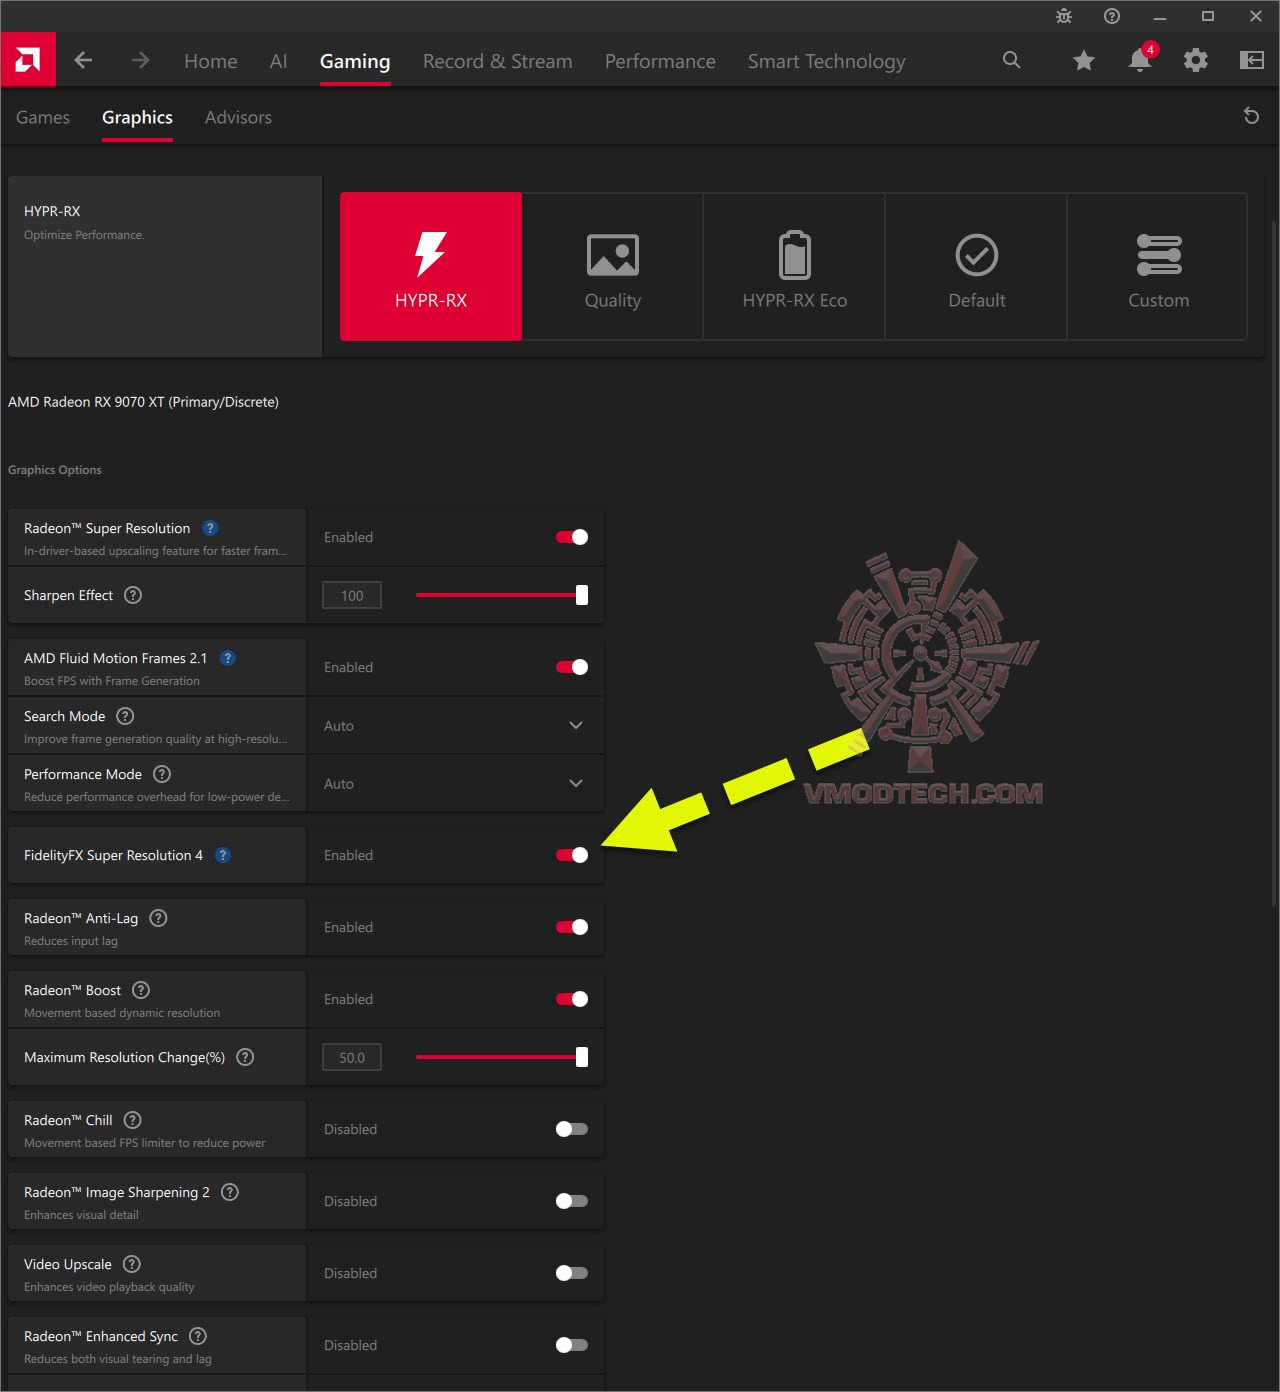The width and height of the screenshot is (1280, 1392).
Task: Open help for Sharpen Effect
Action: coord(133,595)
